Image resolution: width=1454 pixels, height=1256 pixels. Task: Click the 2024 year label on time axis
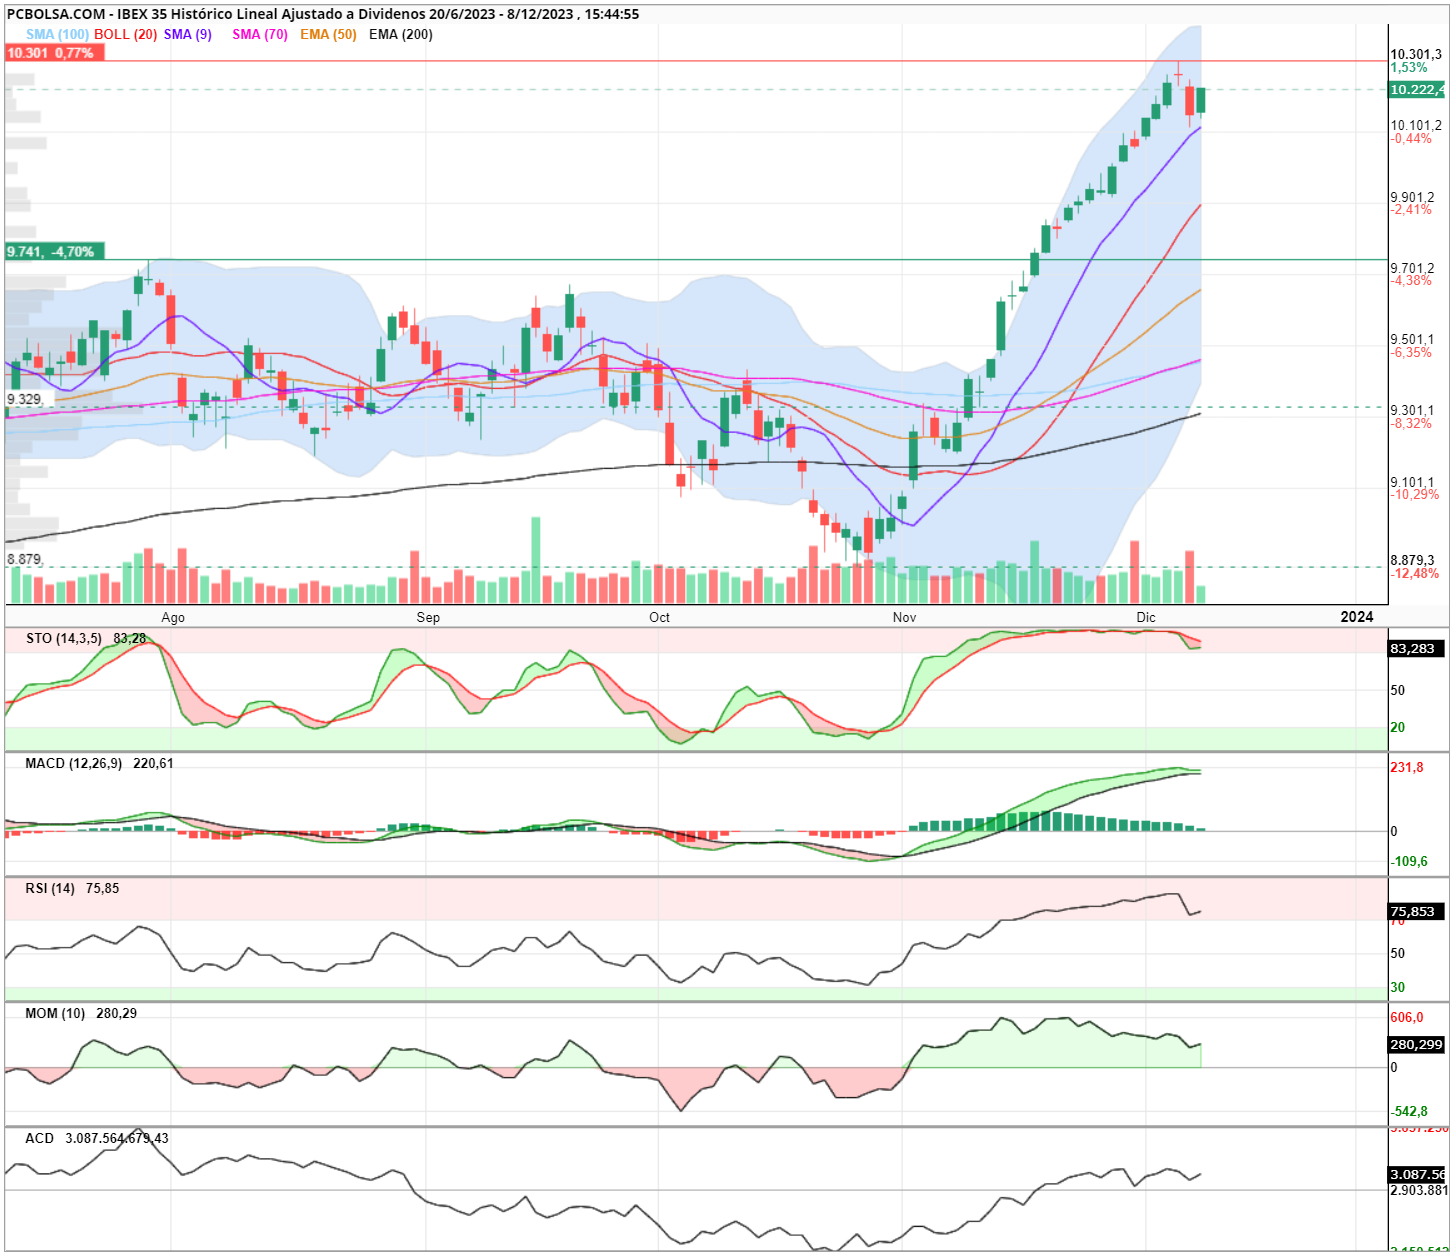point(1357,617)
